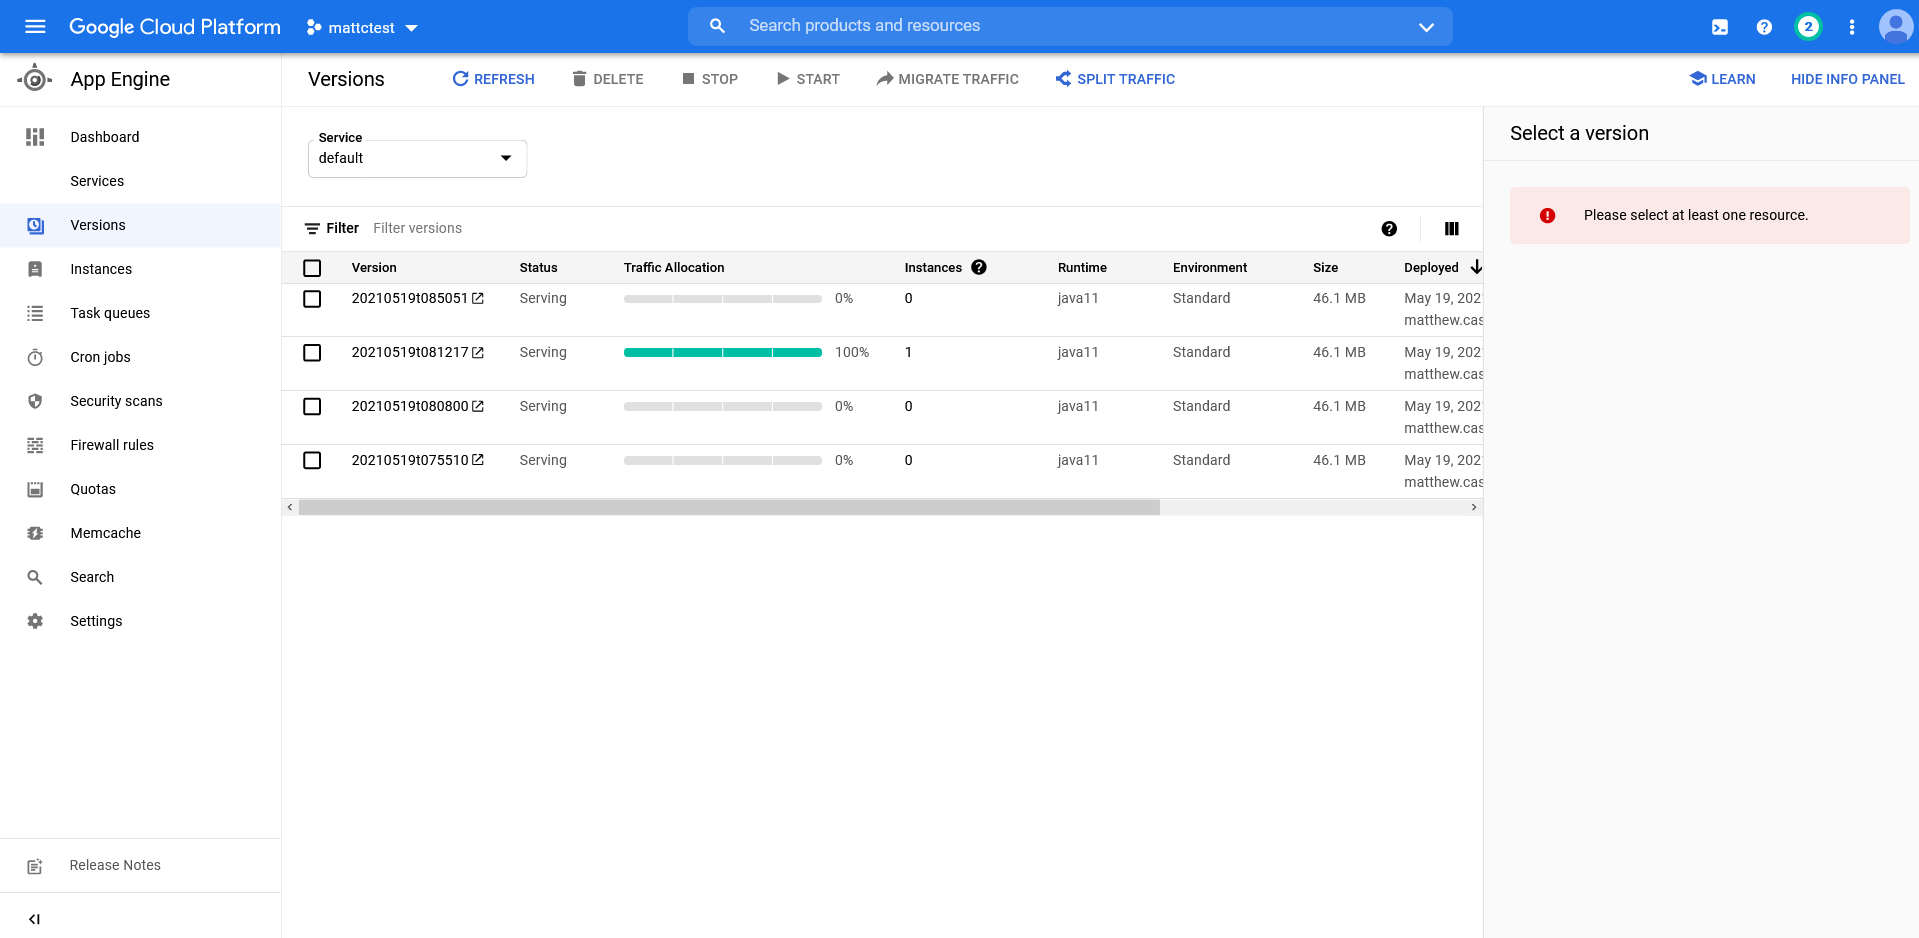The width and height of the screenshot is (1919, 938).
Task: Click the Refresh button
Action: pyautogui.click(x=493, y=79)
